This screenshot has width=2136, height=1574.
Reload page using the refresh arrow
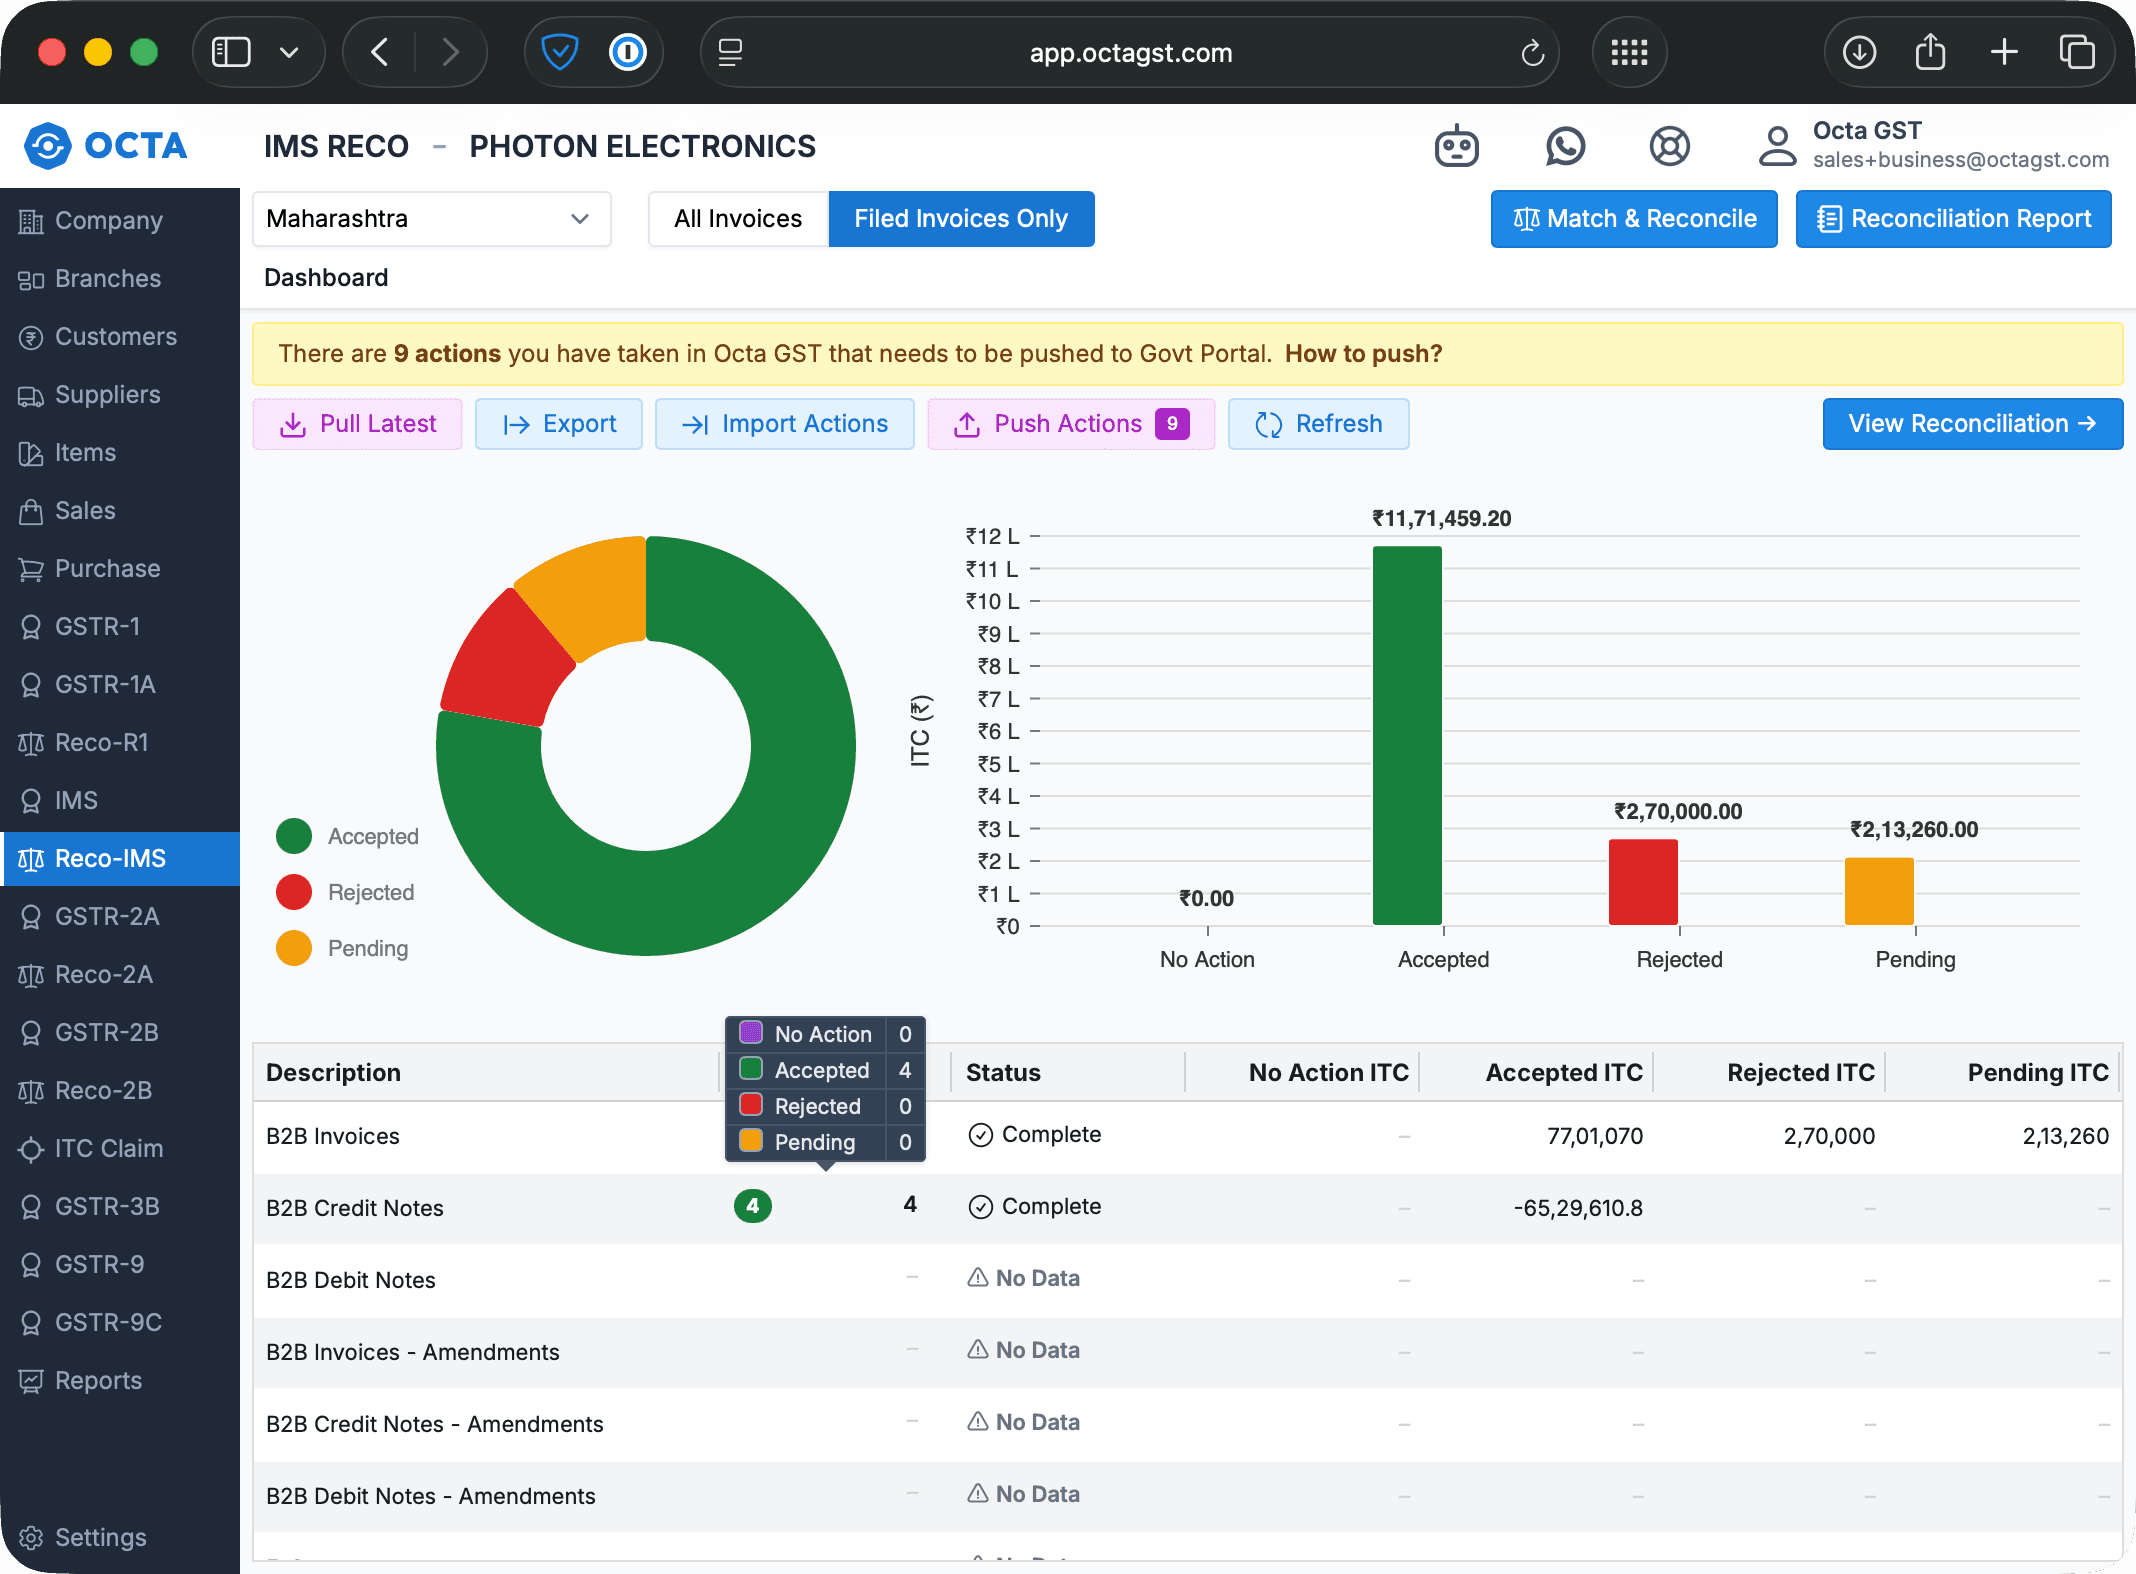[1532, 53]
